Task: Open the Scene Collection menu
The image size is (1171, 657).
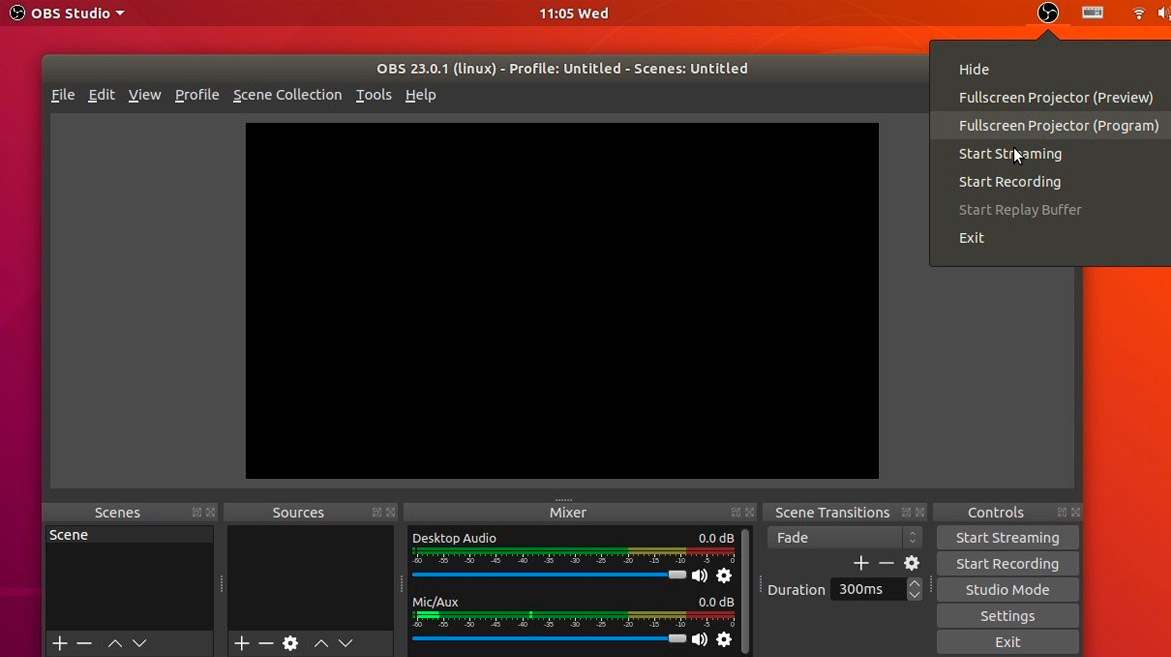Action: pos(287,95)
